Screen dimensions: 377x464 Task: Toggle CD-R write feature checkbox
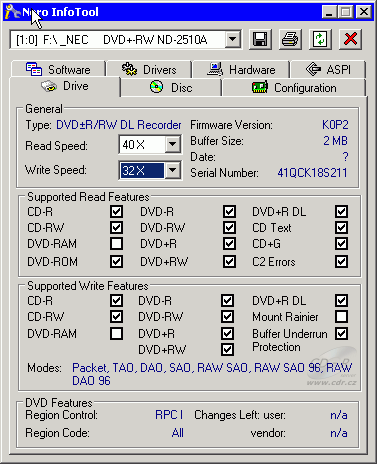116,301
